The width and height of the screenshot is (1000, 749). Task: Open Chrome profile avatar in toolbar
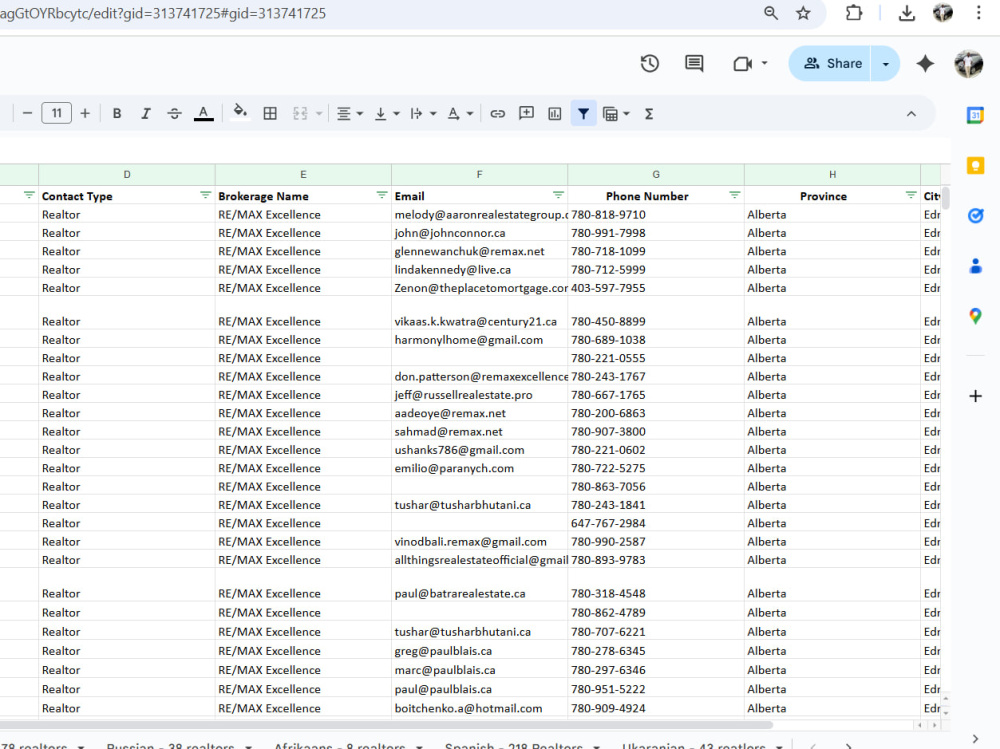943,13
